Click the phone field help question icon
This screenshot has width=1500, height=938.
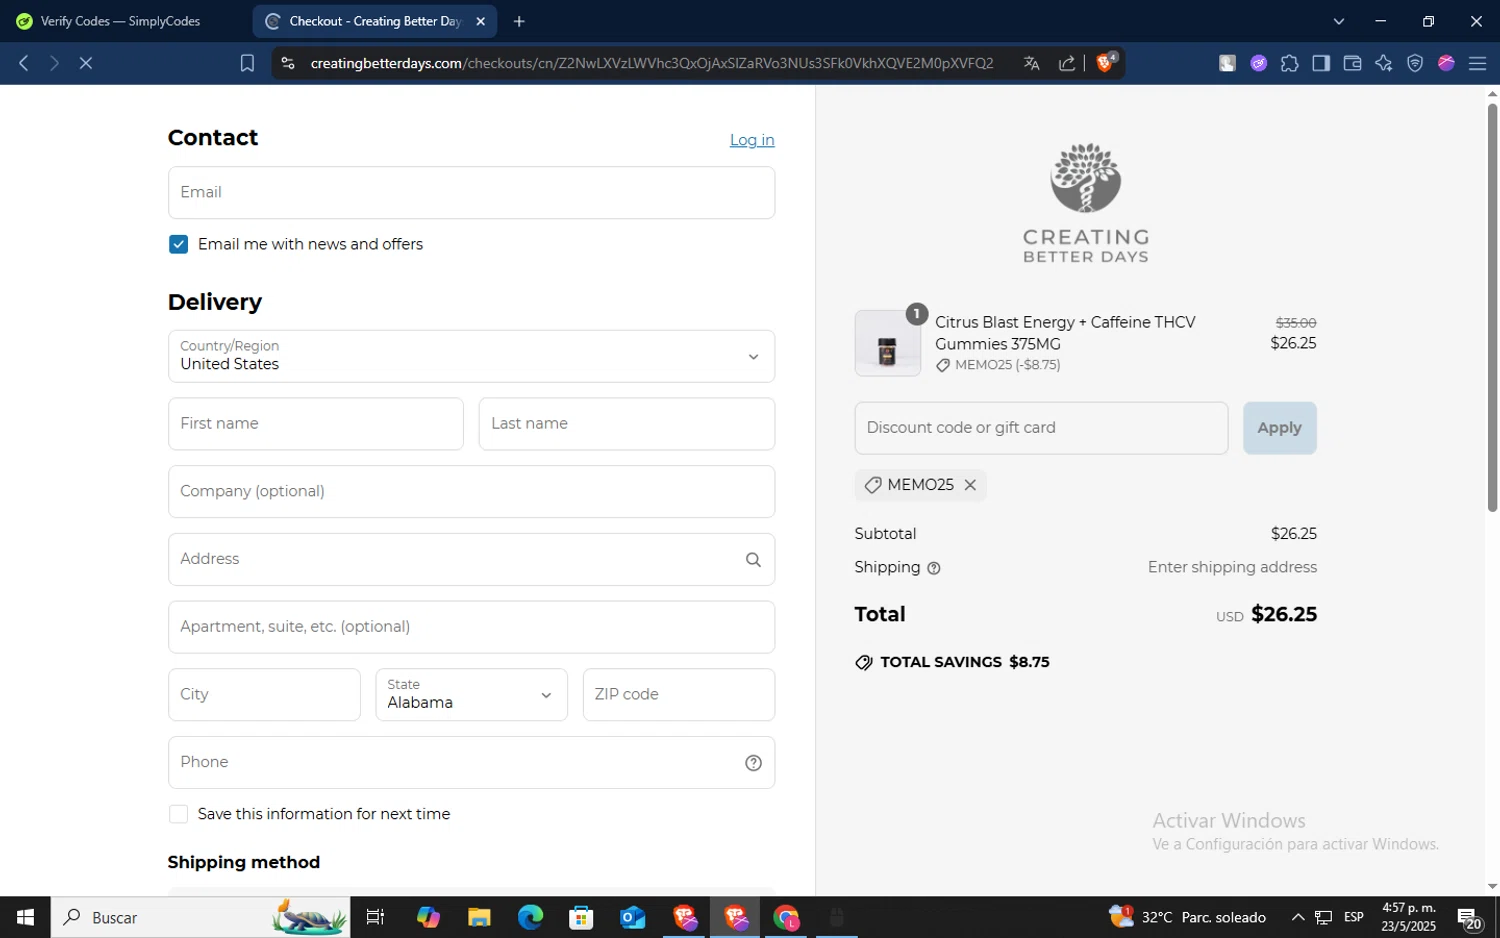[x=753, y=763]
